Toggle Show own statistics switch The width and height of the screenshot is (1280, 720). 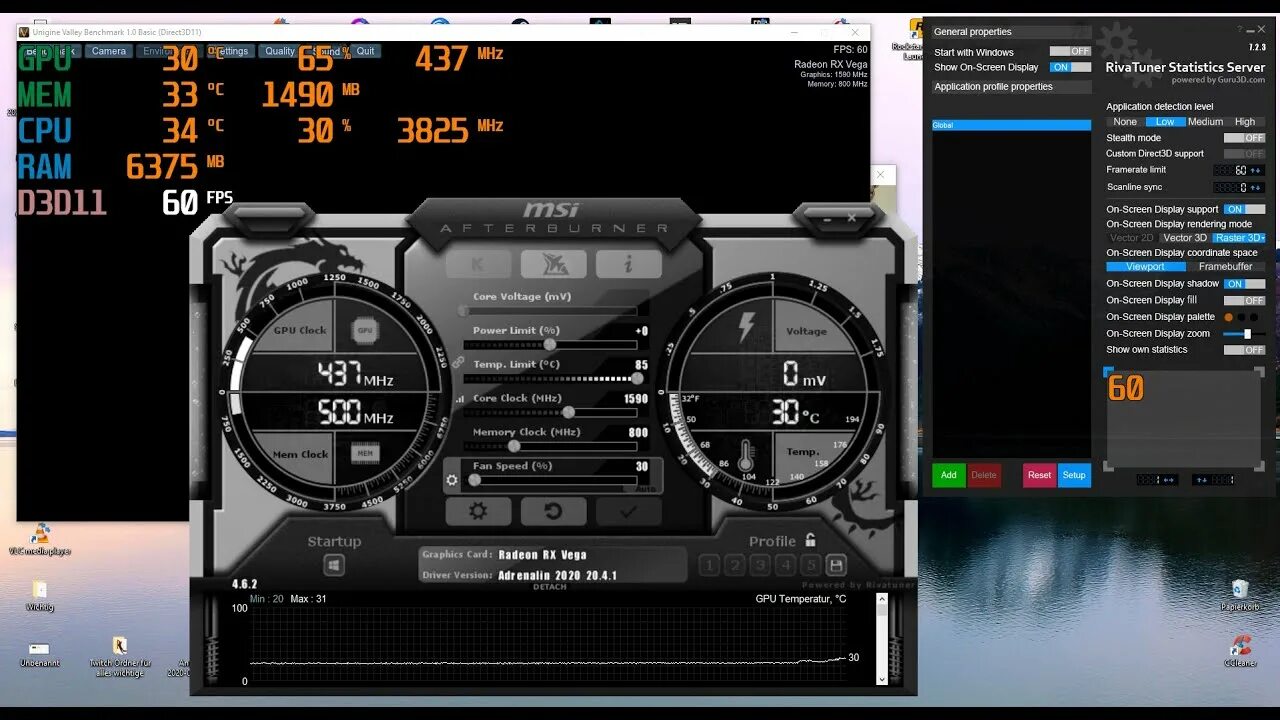1244,350
